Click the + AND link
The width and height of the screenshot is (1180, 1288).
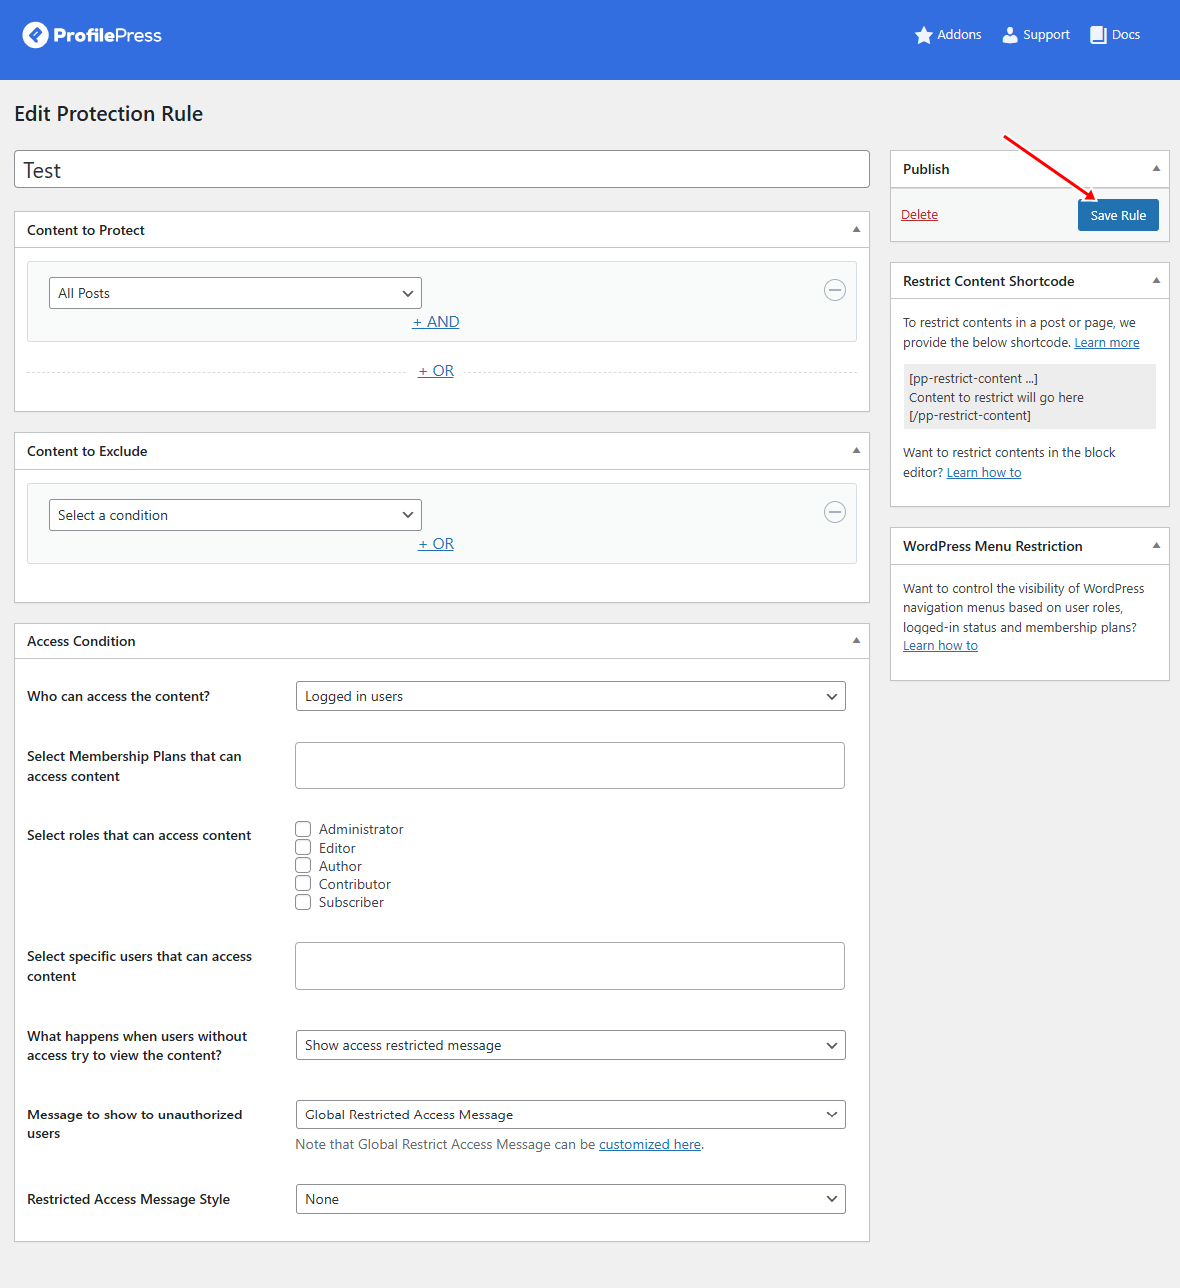(x=436, y=322)
